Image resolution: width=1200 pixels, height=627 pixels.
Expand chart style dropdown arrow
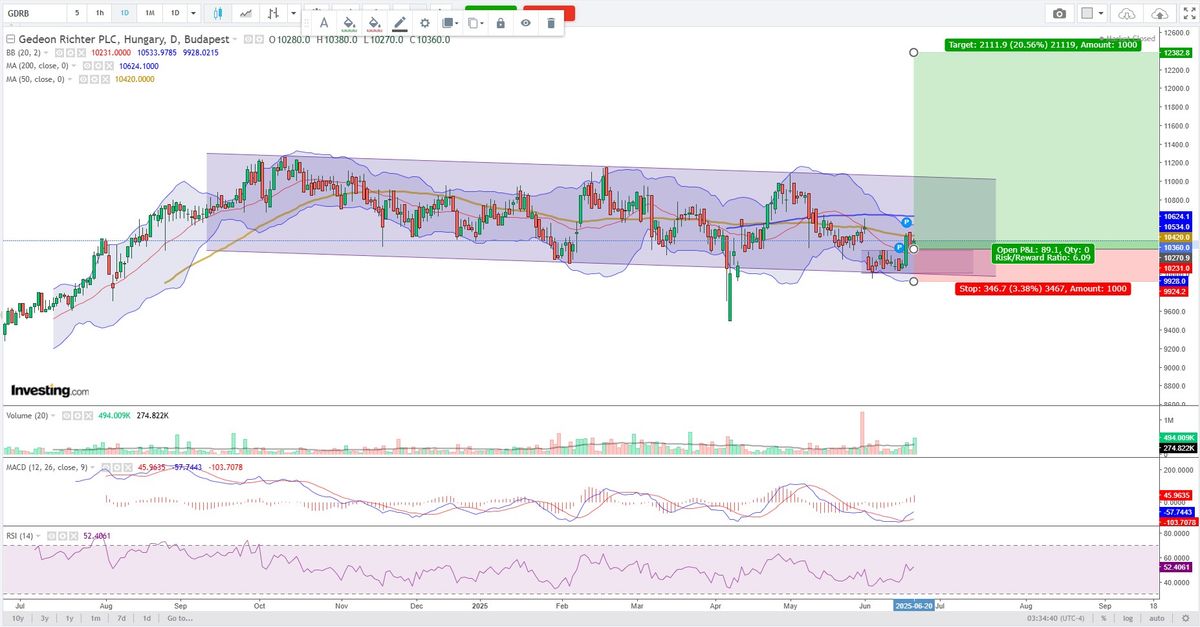tap(293, 13)
